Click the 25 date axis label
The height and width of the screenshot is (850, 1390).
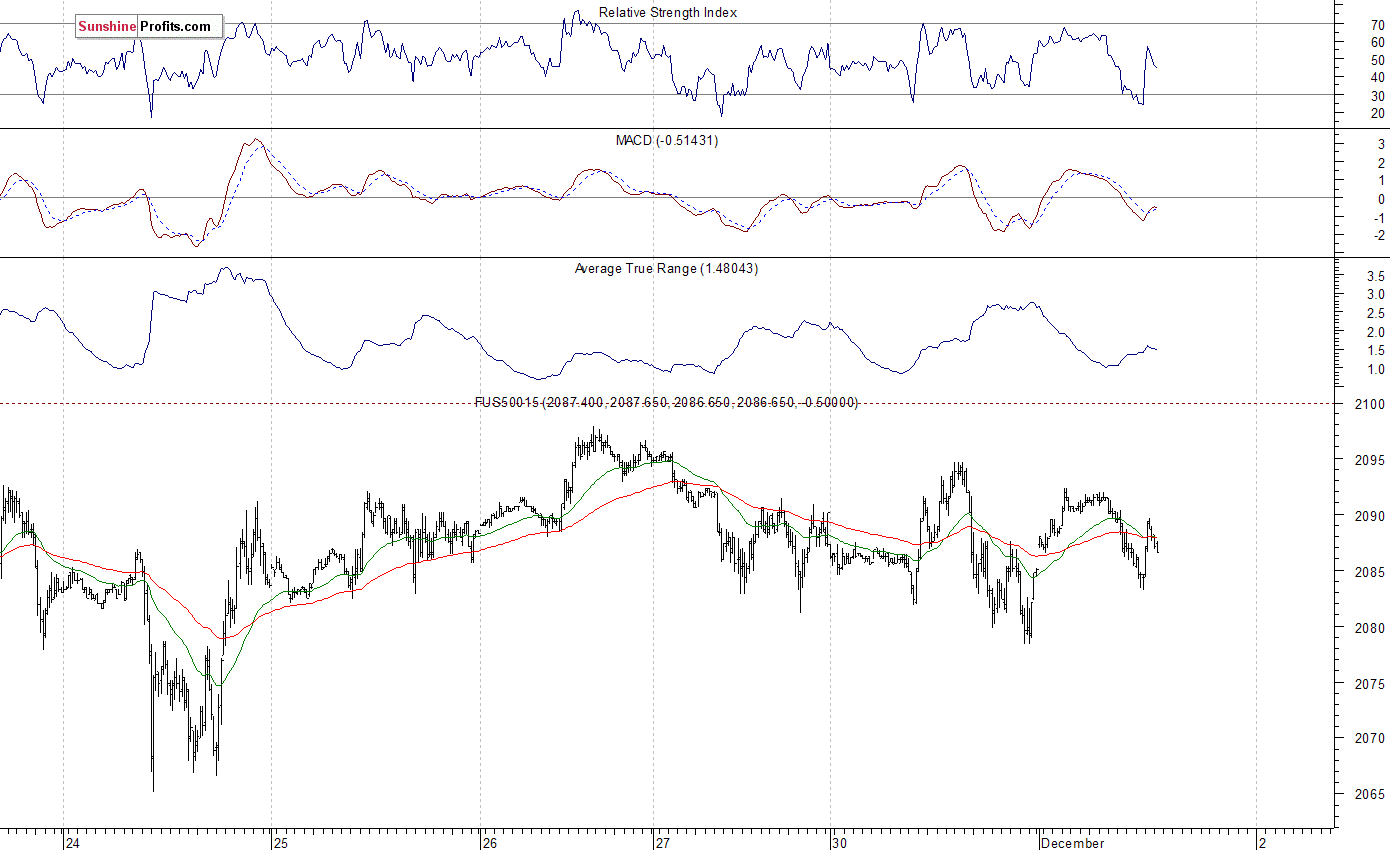point(281,843)
